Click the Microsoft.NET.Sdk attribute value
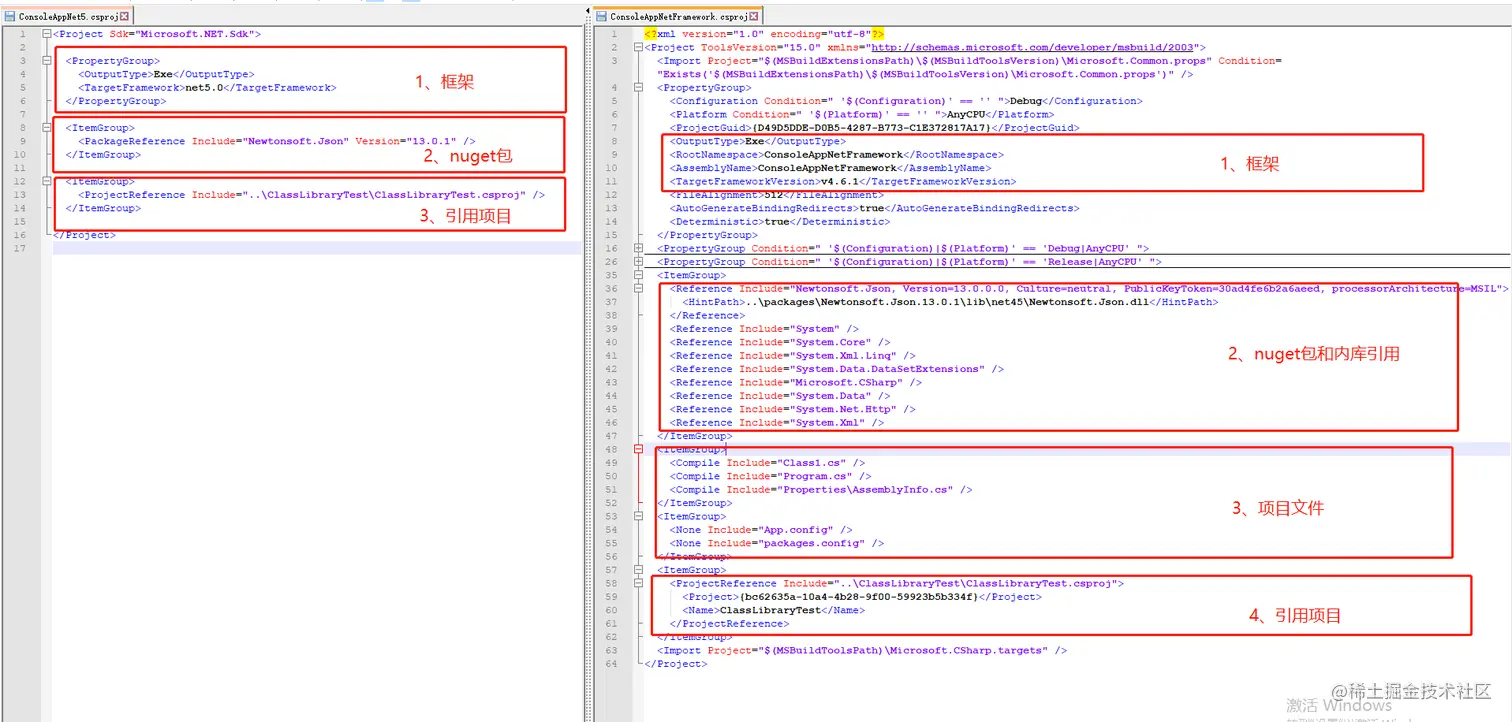 pos(195,34)
